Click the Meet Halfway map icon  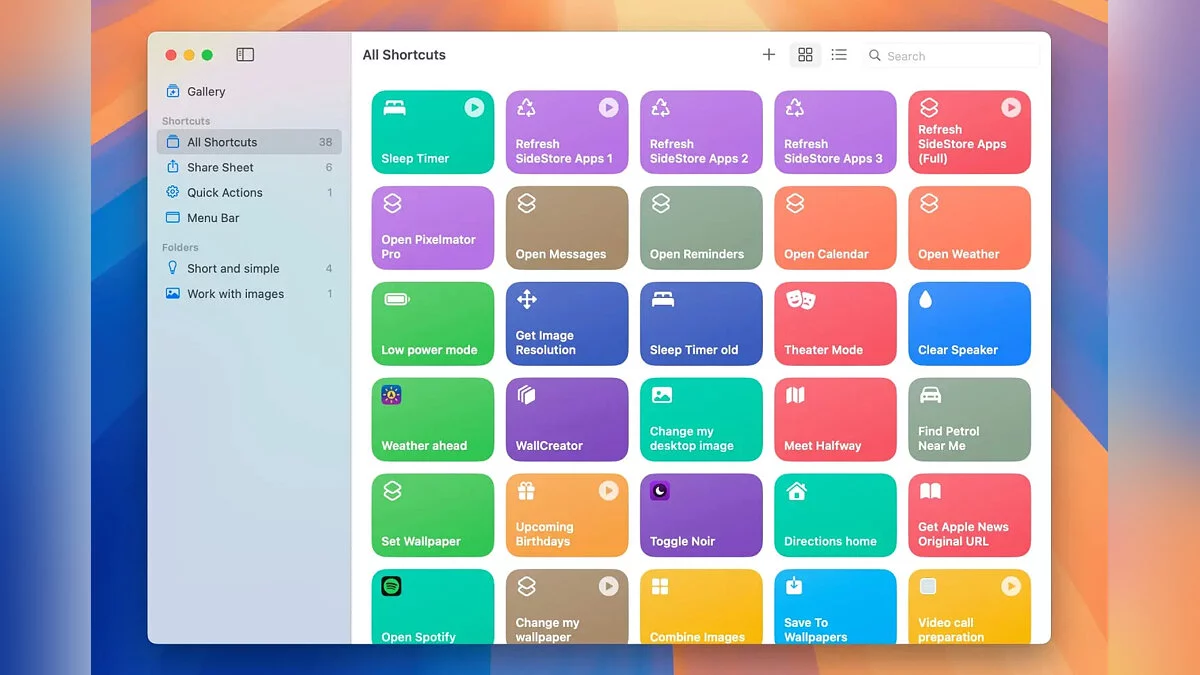796,395
